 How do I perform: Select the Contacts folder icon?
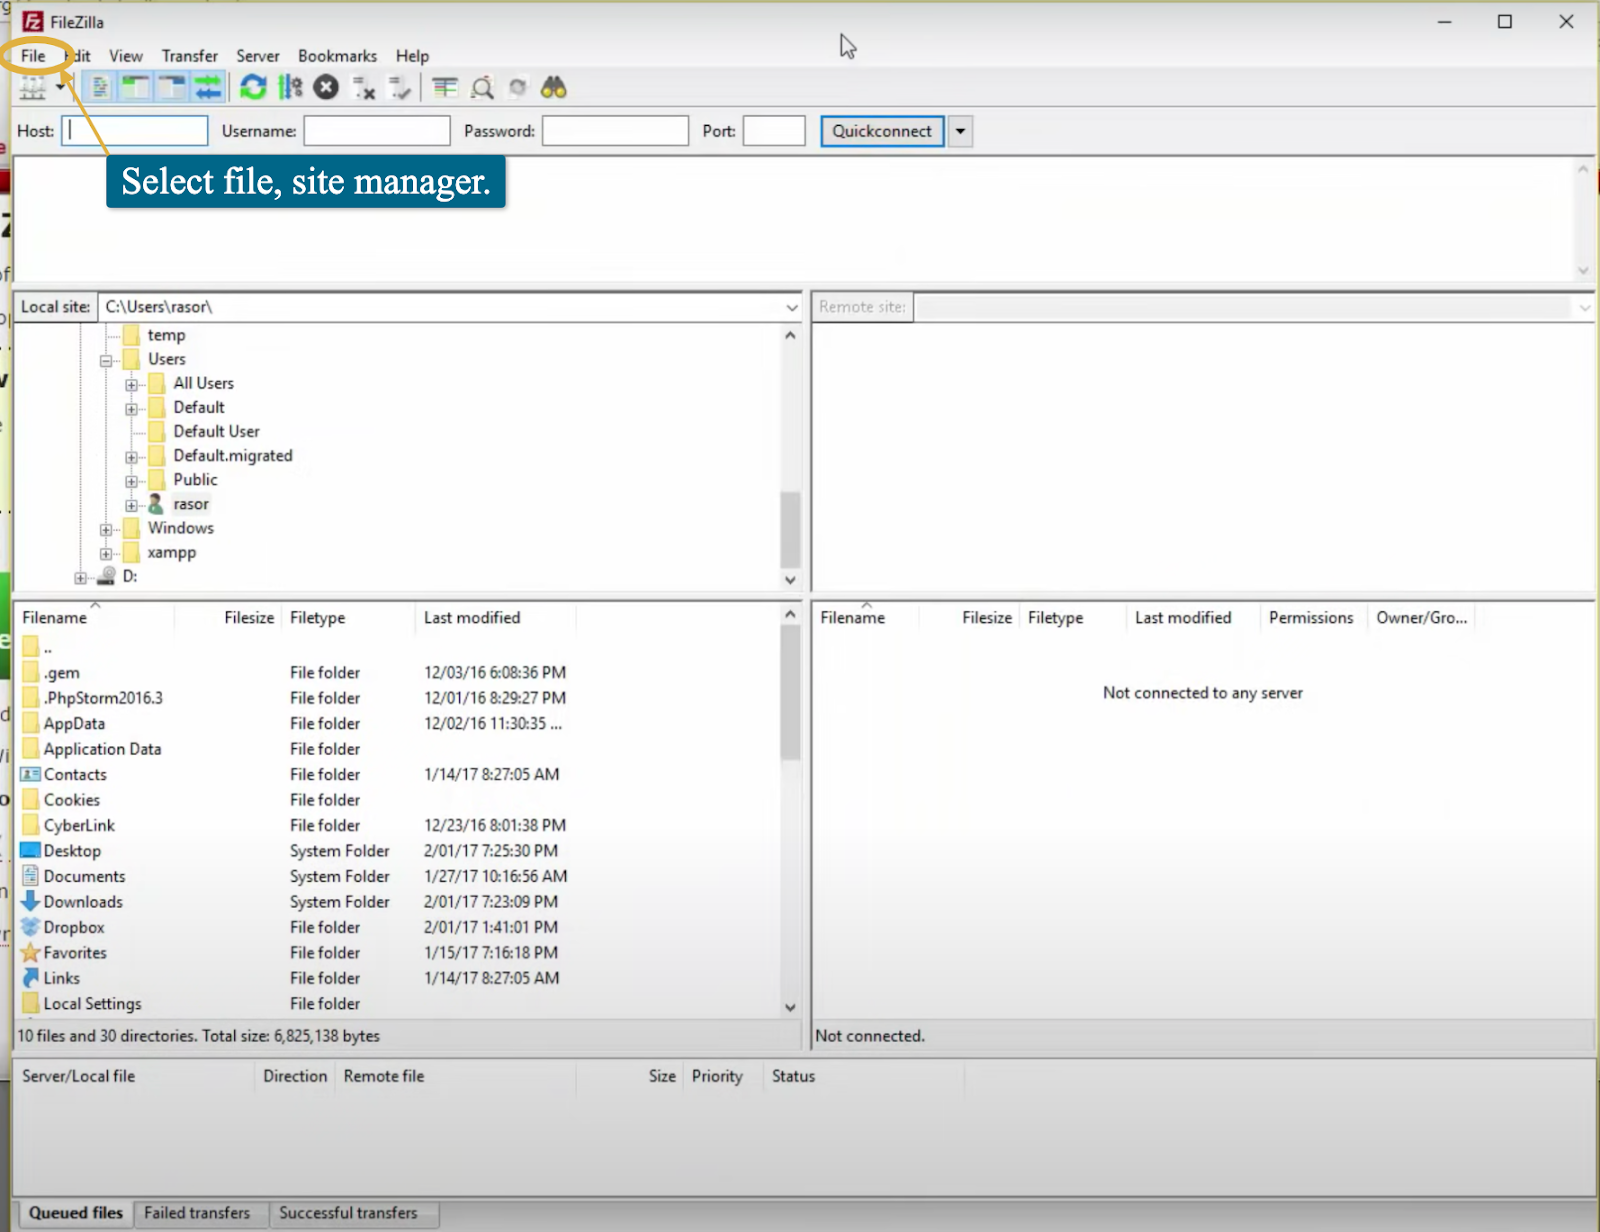[30, 775]
